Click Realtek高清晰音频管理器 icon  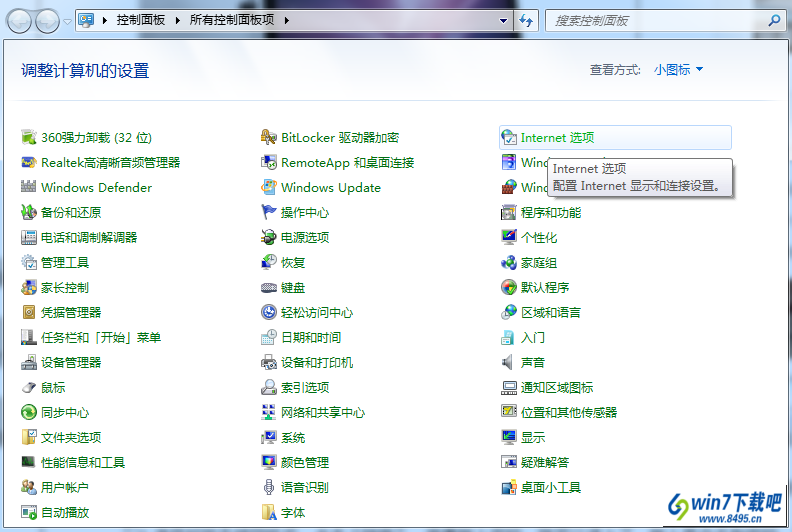[x=29, y=162]
